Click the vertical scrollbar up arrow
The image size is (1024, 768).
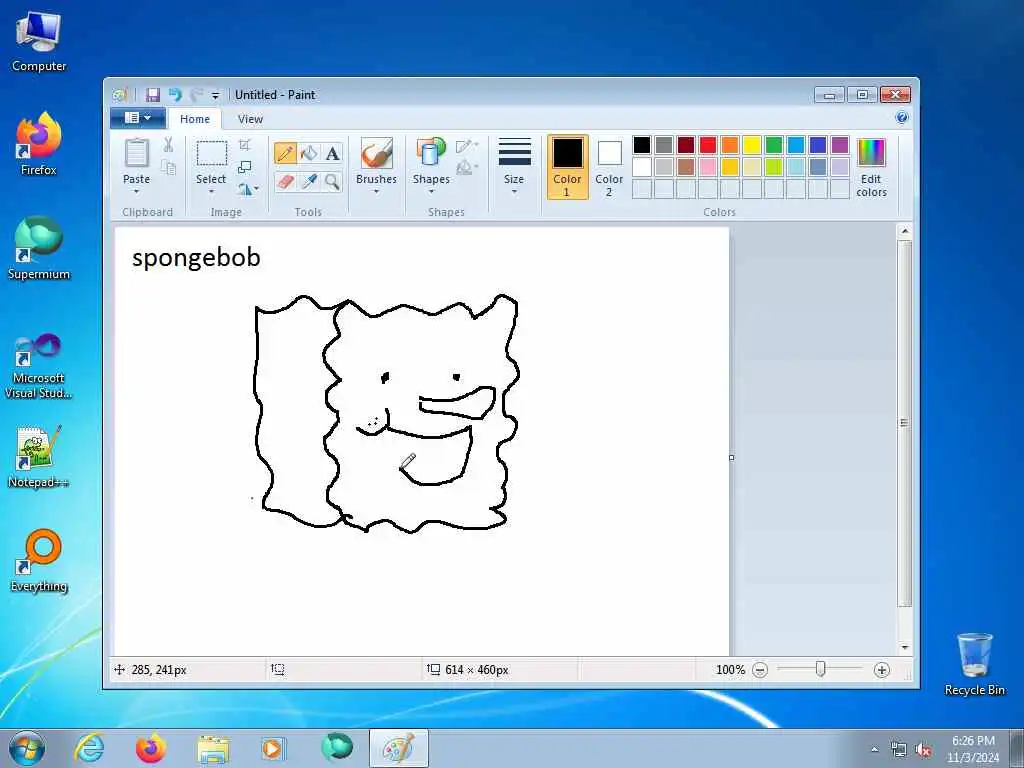904,231
